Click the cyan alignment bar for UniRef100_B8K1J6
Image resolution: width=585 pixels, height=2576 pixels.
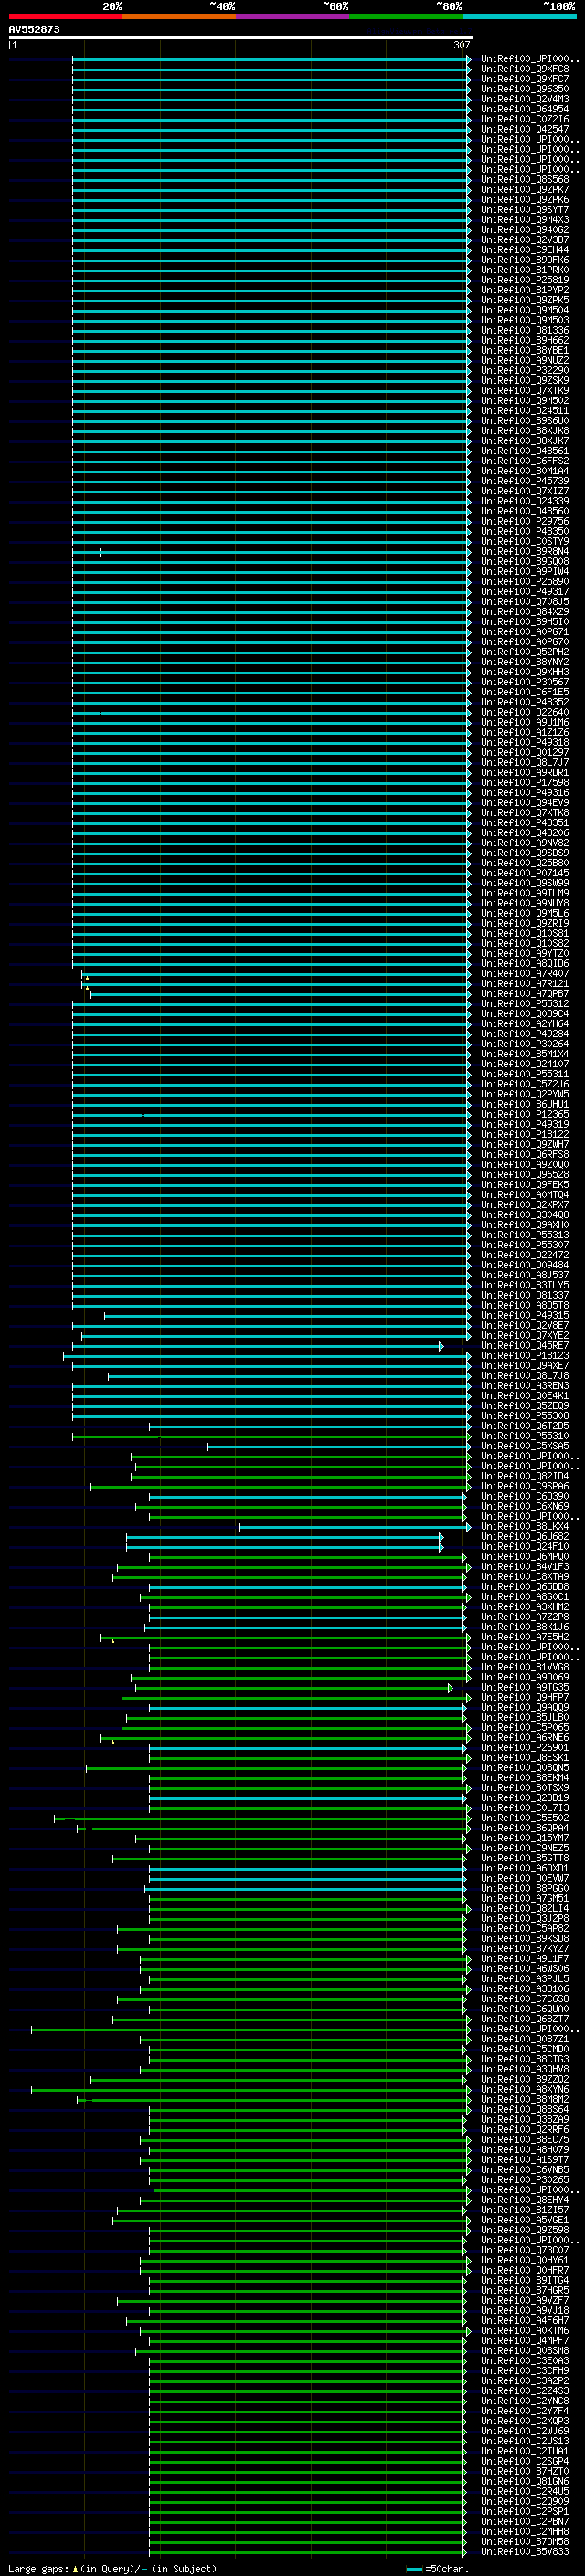point(305,1628)
